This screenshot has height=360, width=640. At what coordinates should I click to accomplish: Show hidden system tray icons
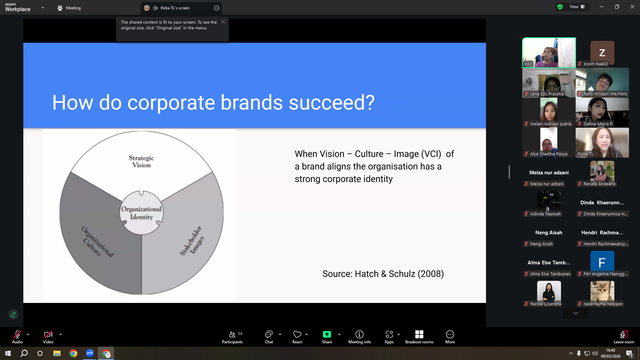pyautogui.click(x=571, y=353)
